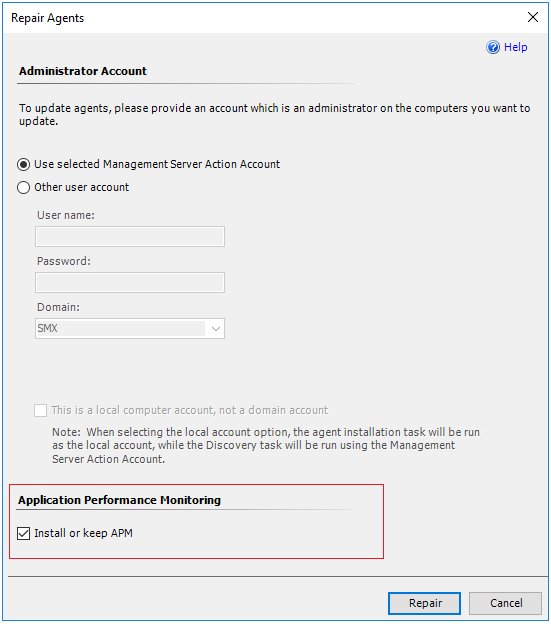Click into the User name text field
Viewport: 551px width, 624px height.
(130, 237)
